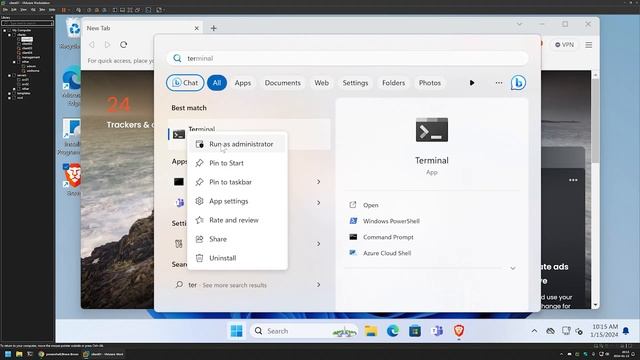Switch to the Photos search filter
Screen dimensions: 640x360
coord(430,83)
